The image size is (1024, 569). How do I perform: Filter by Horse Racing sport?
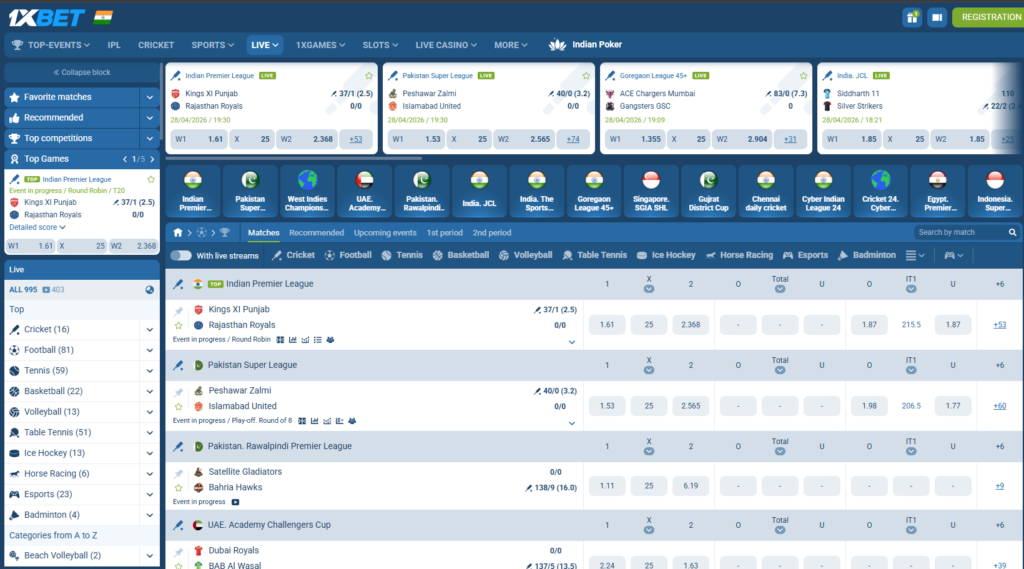point(739,255)
